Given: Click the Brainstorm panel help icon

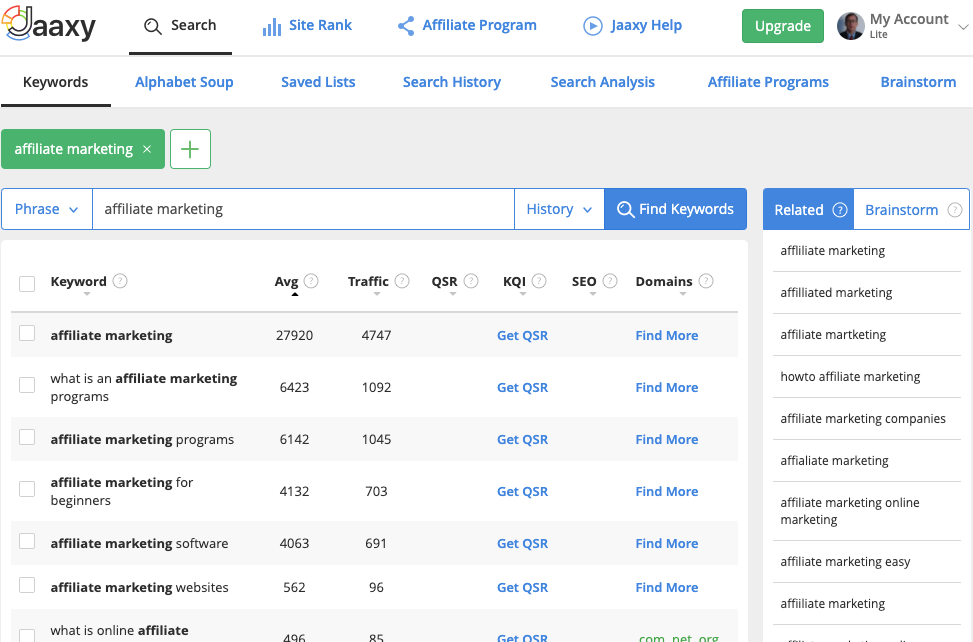Looking at the screenshot, I should [x=955, y=210].
